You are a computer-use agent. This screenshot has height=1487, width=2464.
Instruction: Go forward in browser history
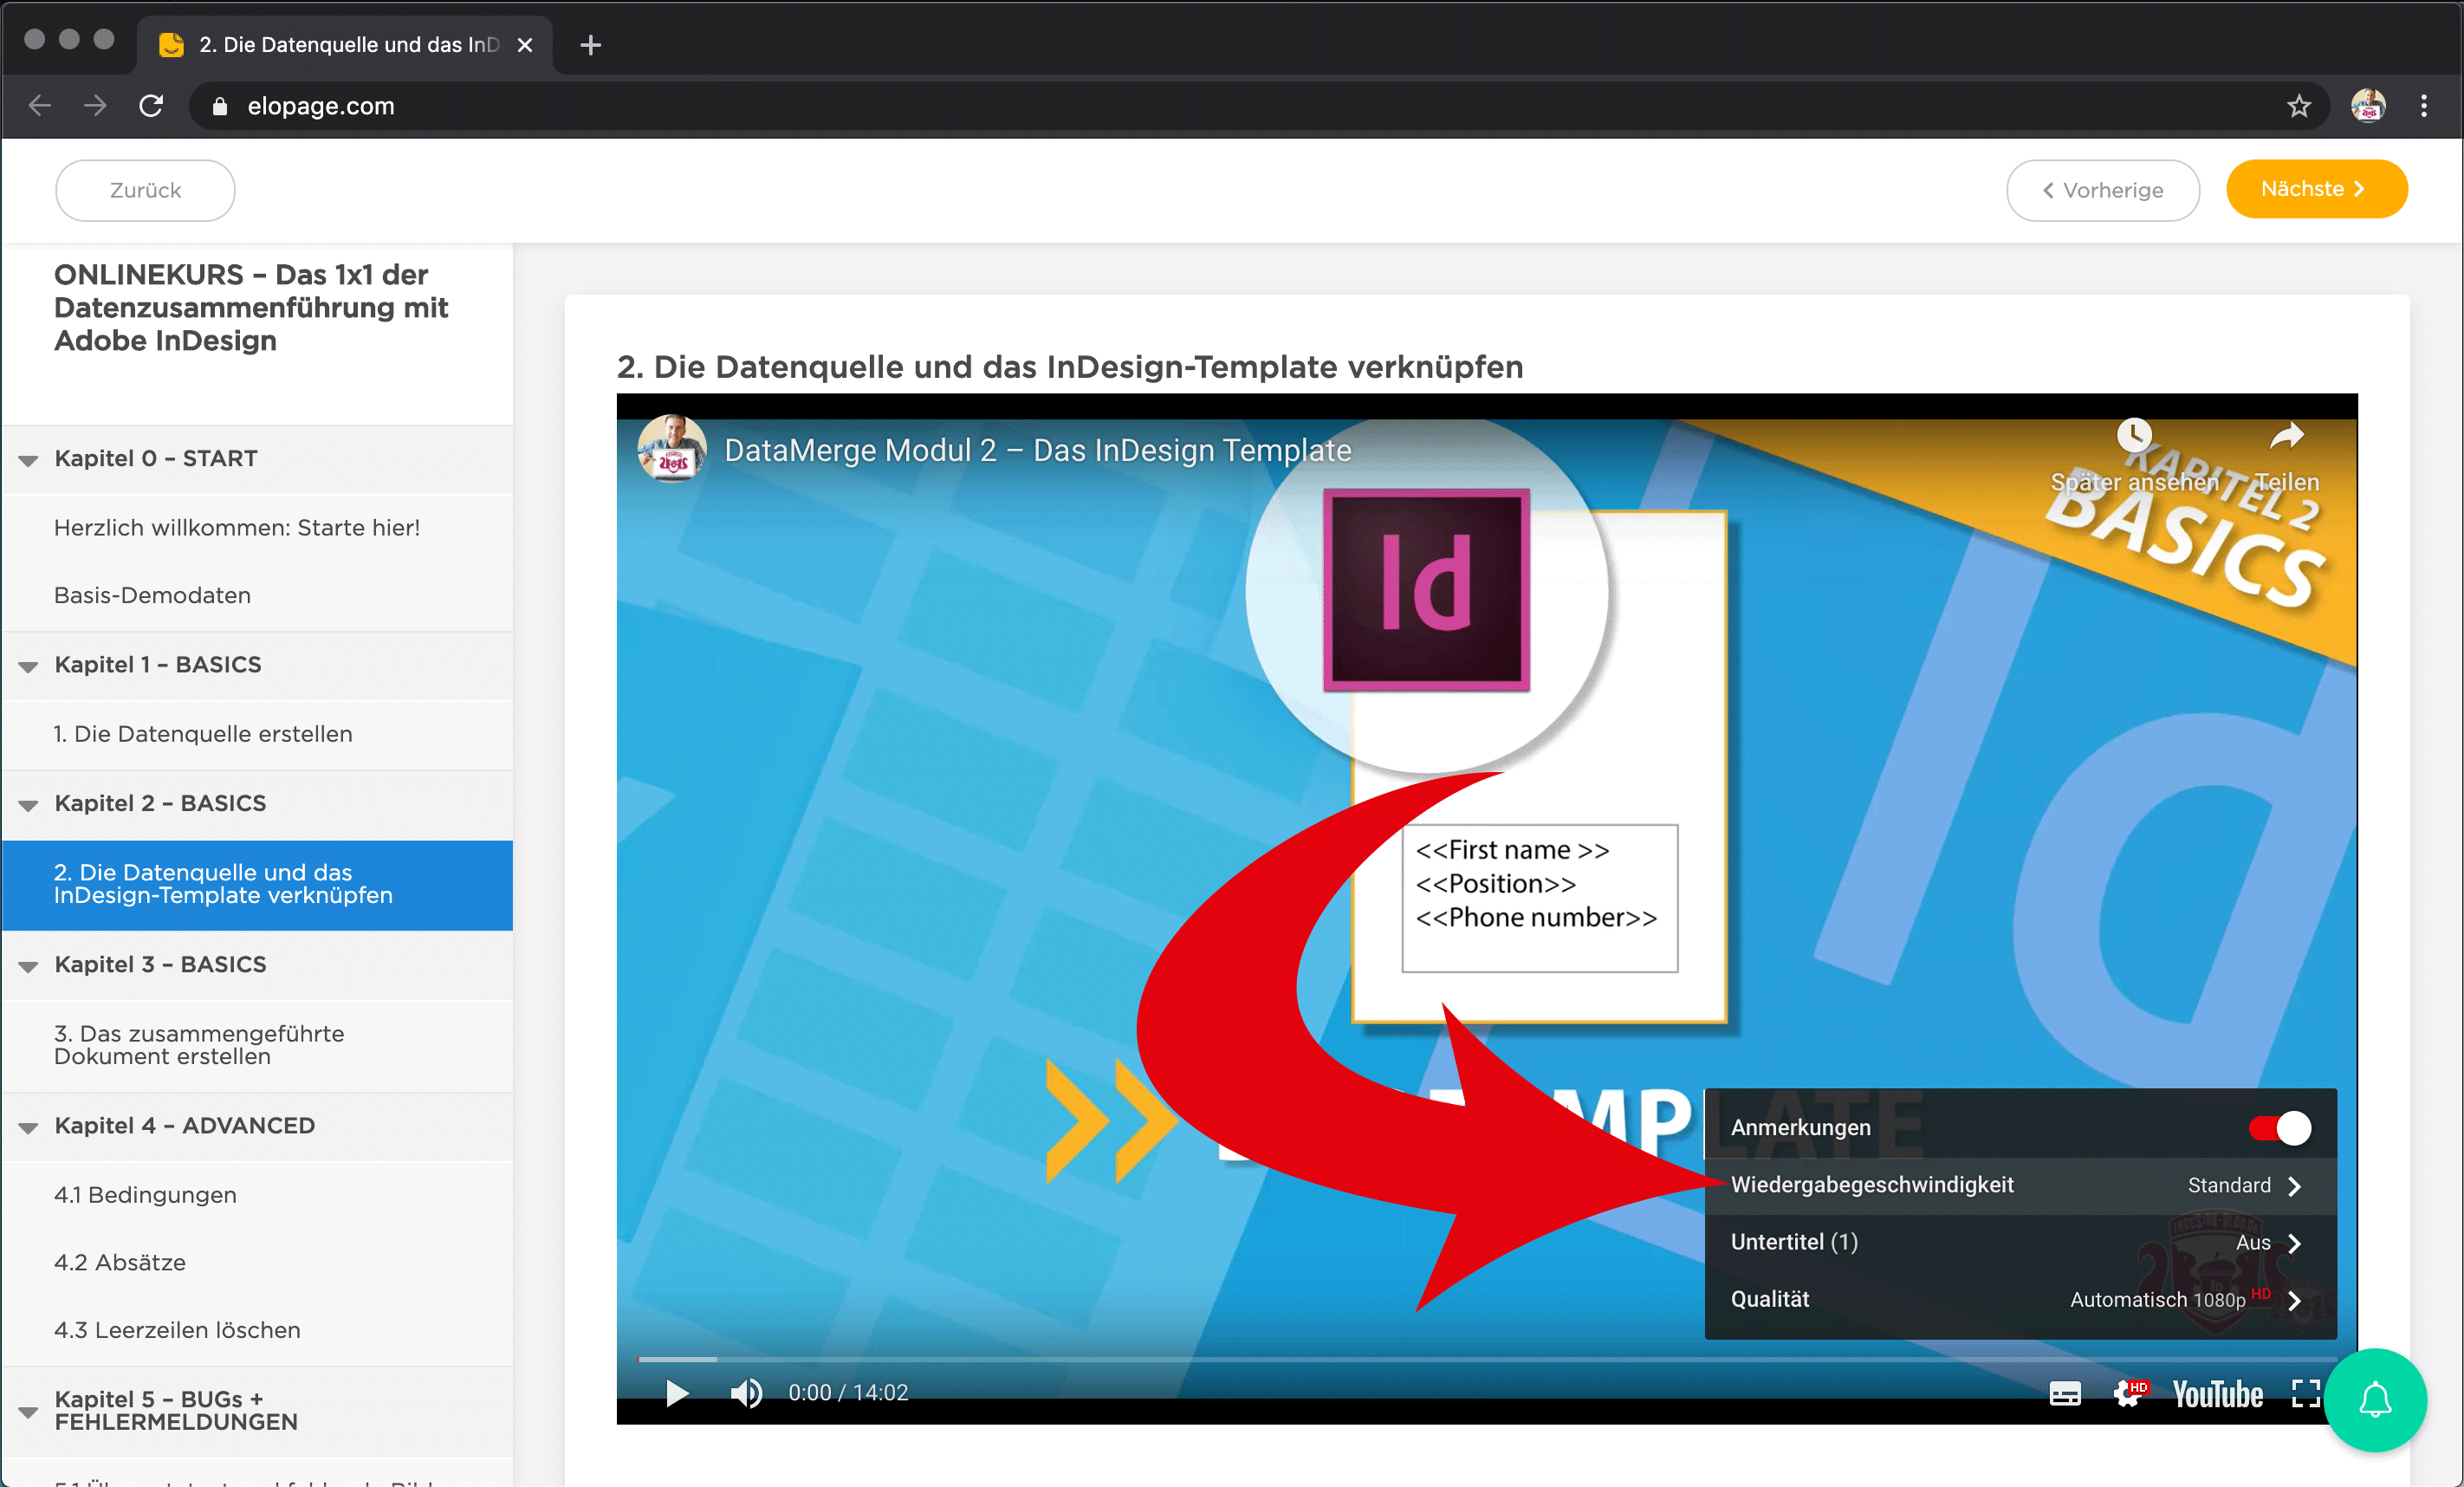tap(95, 105)
